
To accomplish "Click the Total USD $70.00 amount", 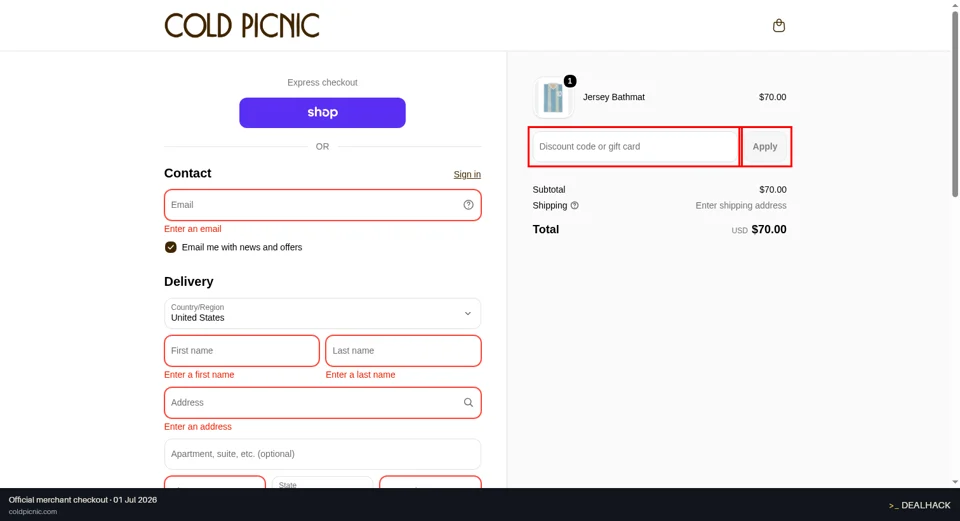I will click(759, 230).
